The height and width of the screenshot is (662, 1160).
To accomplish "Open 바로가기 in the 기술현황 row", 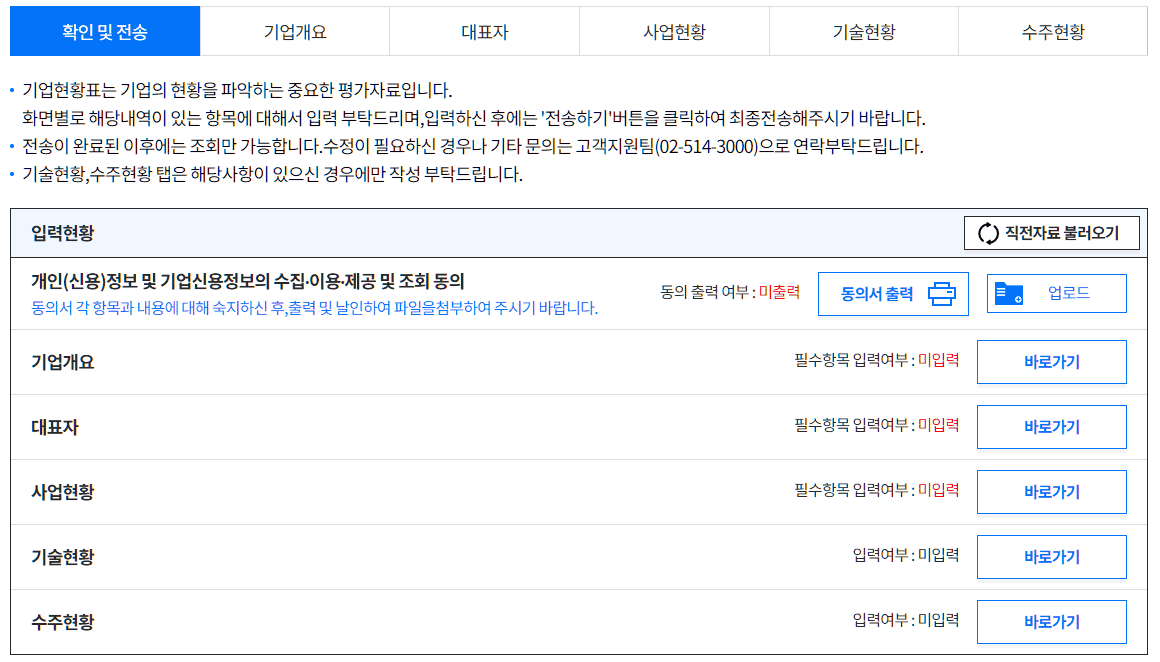I will pyautogui.click(x=1051, y=557).
